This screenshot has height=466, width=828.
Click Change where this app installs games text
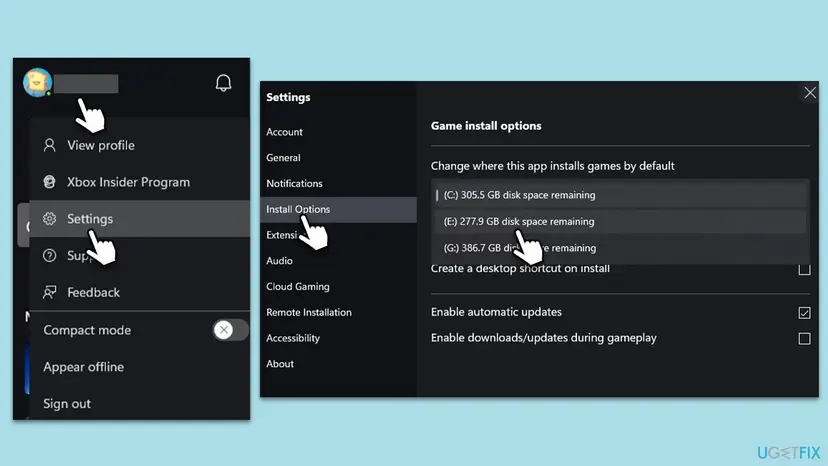pos(552,166)
